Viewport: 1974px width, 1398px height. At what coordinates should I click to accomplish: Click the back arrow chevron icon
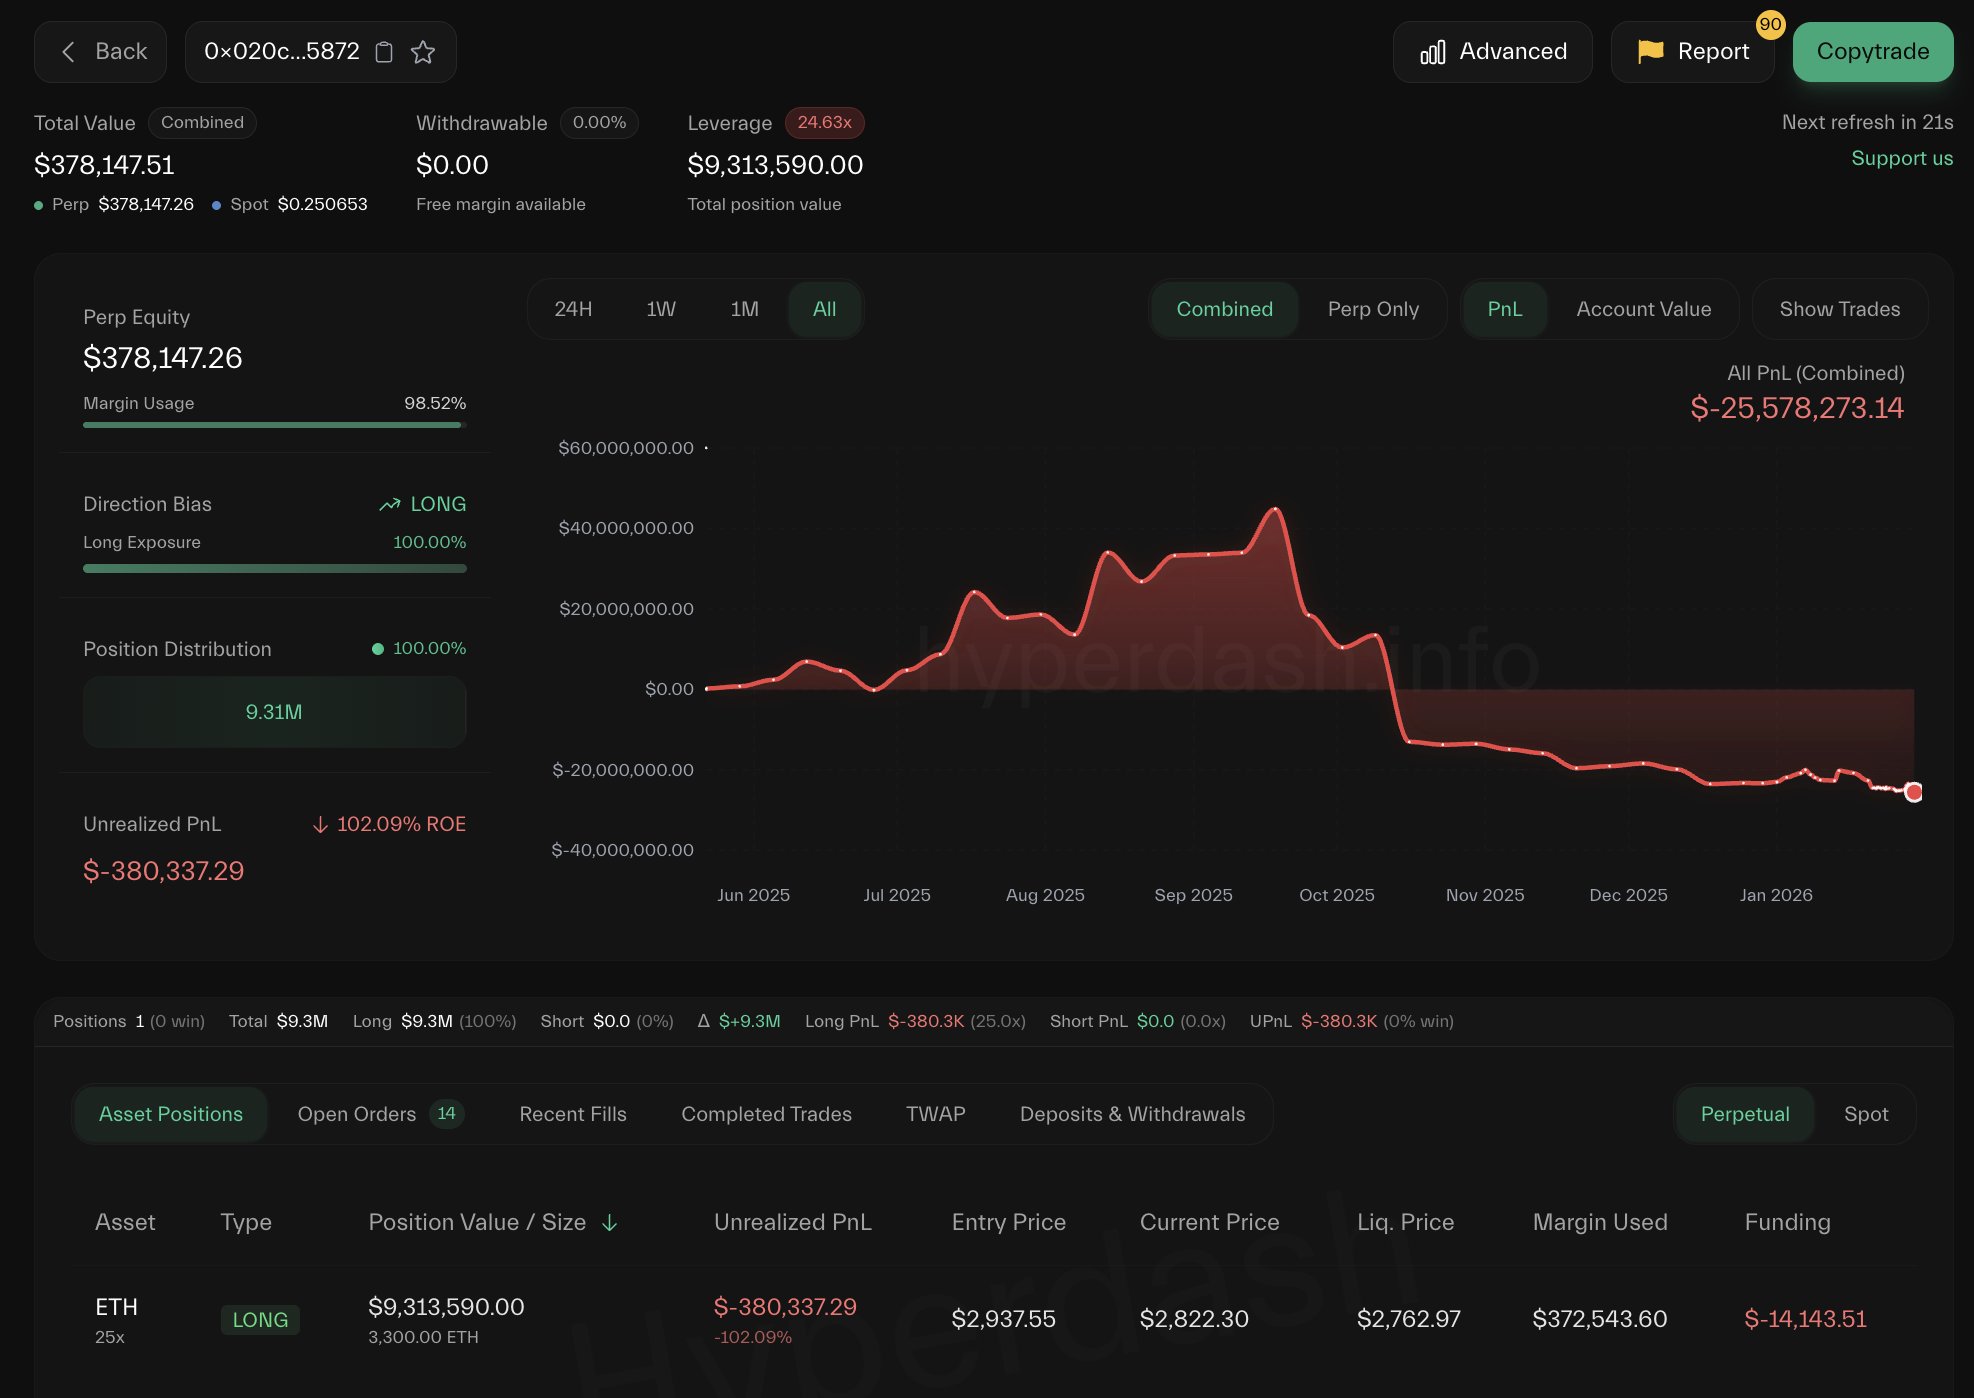68,52
